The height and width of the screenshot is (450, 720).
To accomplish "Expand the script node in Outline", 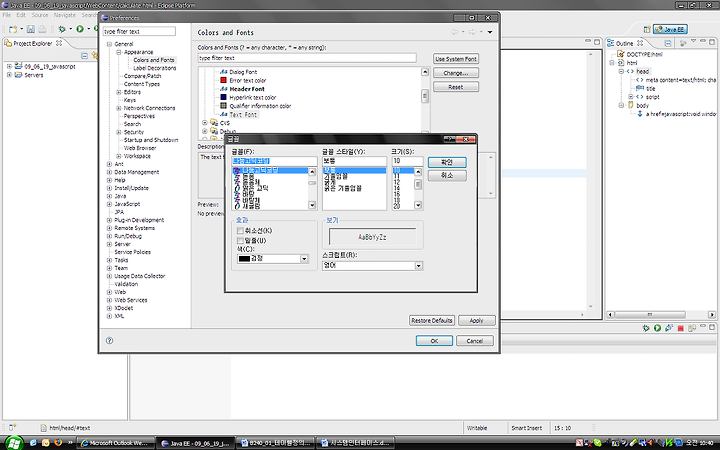I will (x=630, y=97).
